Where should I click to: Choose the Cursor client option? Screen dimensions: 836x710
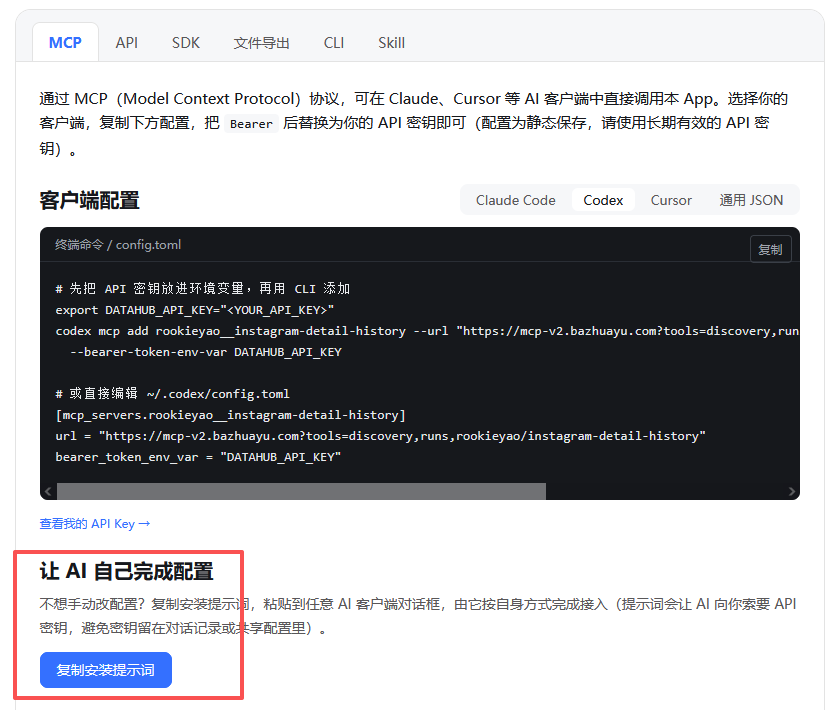(x=671, y=200)
